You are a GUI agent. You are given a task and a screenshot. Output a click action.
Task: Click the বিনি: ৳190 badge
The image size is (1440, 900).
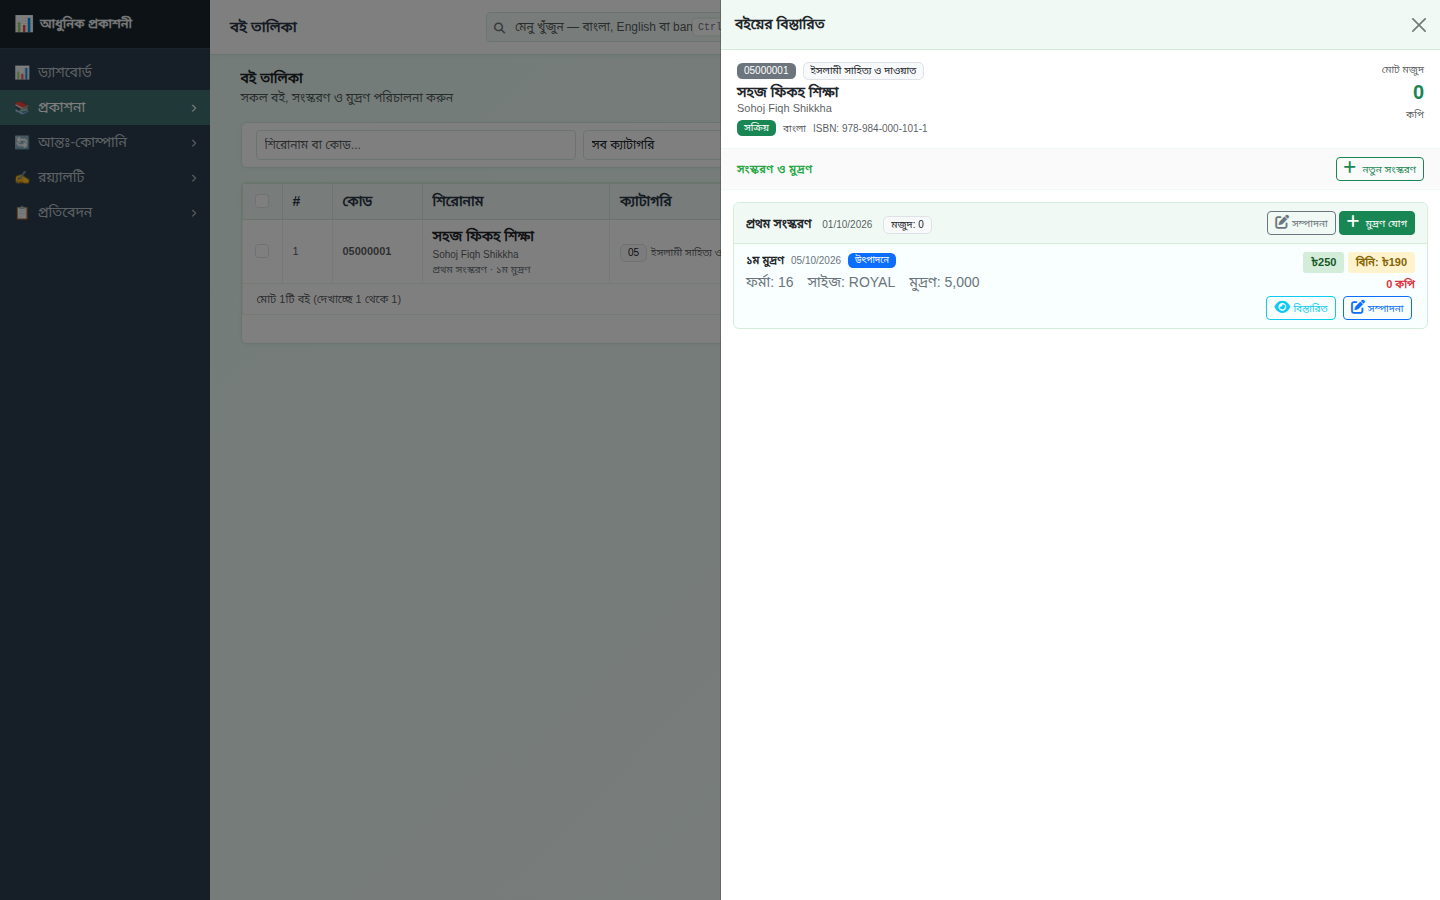pyautogui.click(x=1381, y=262)
